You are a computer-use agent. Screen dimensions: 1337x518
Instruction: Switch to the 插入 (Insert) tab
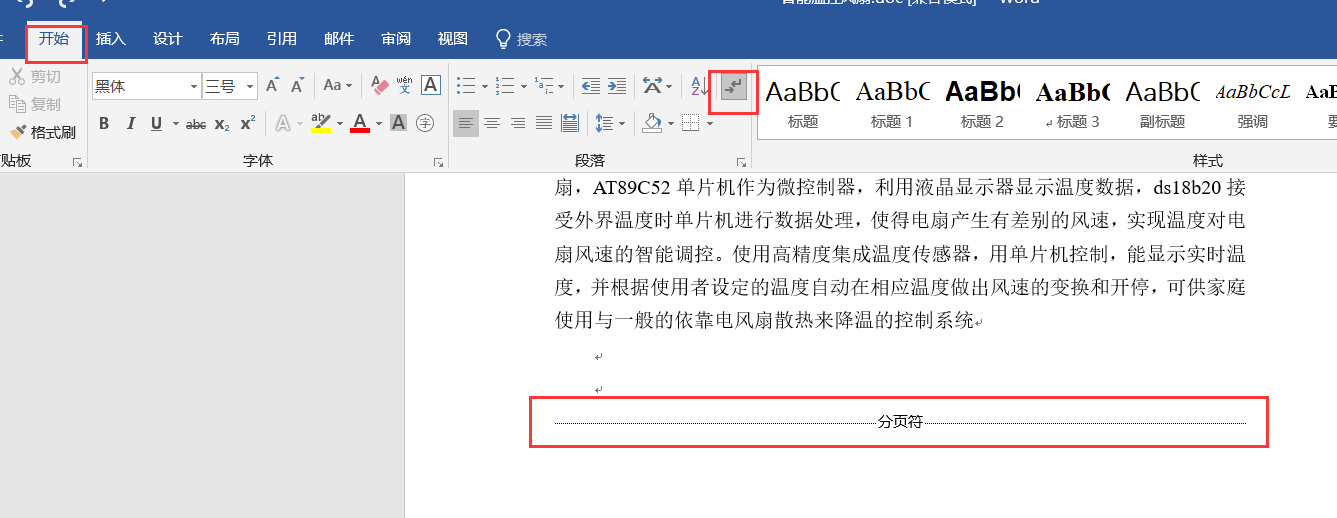pyautogui.click(x=111, y=39)
